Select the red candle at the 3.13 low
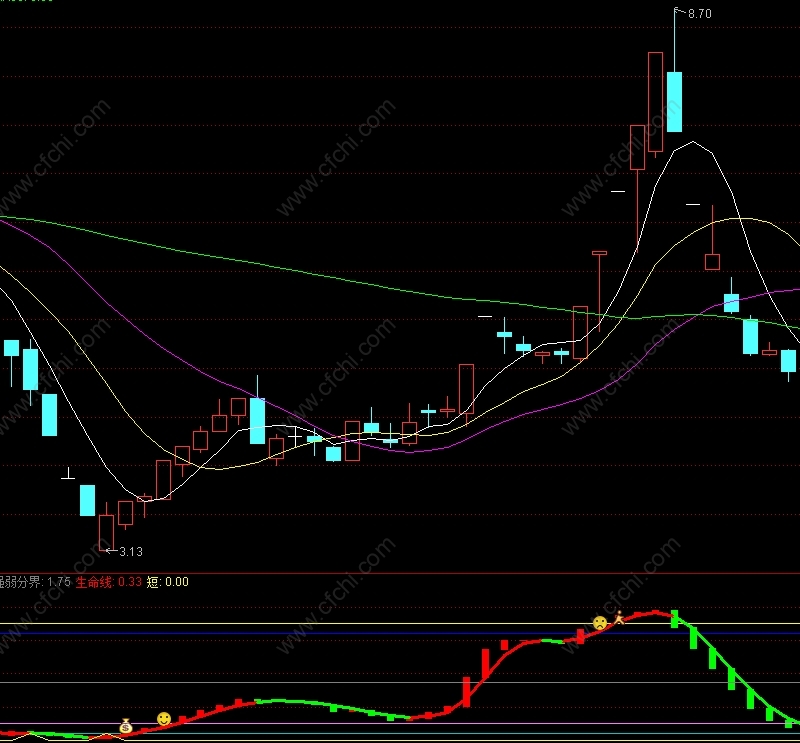 click(106, 533)
